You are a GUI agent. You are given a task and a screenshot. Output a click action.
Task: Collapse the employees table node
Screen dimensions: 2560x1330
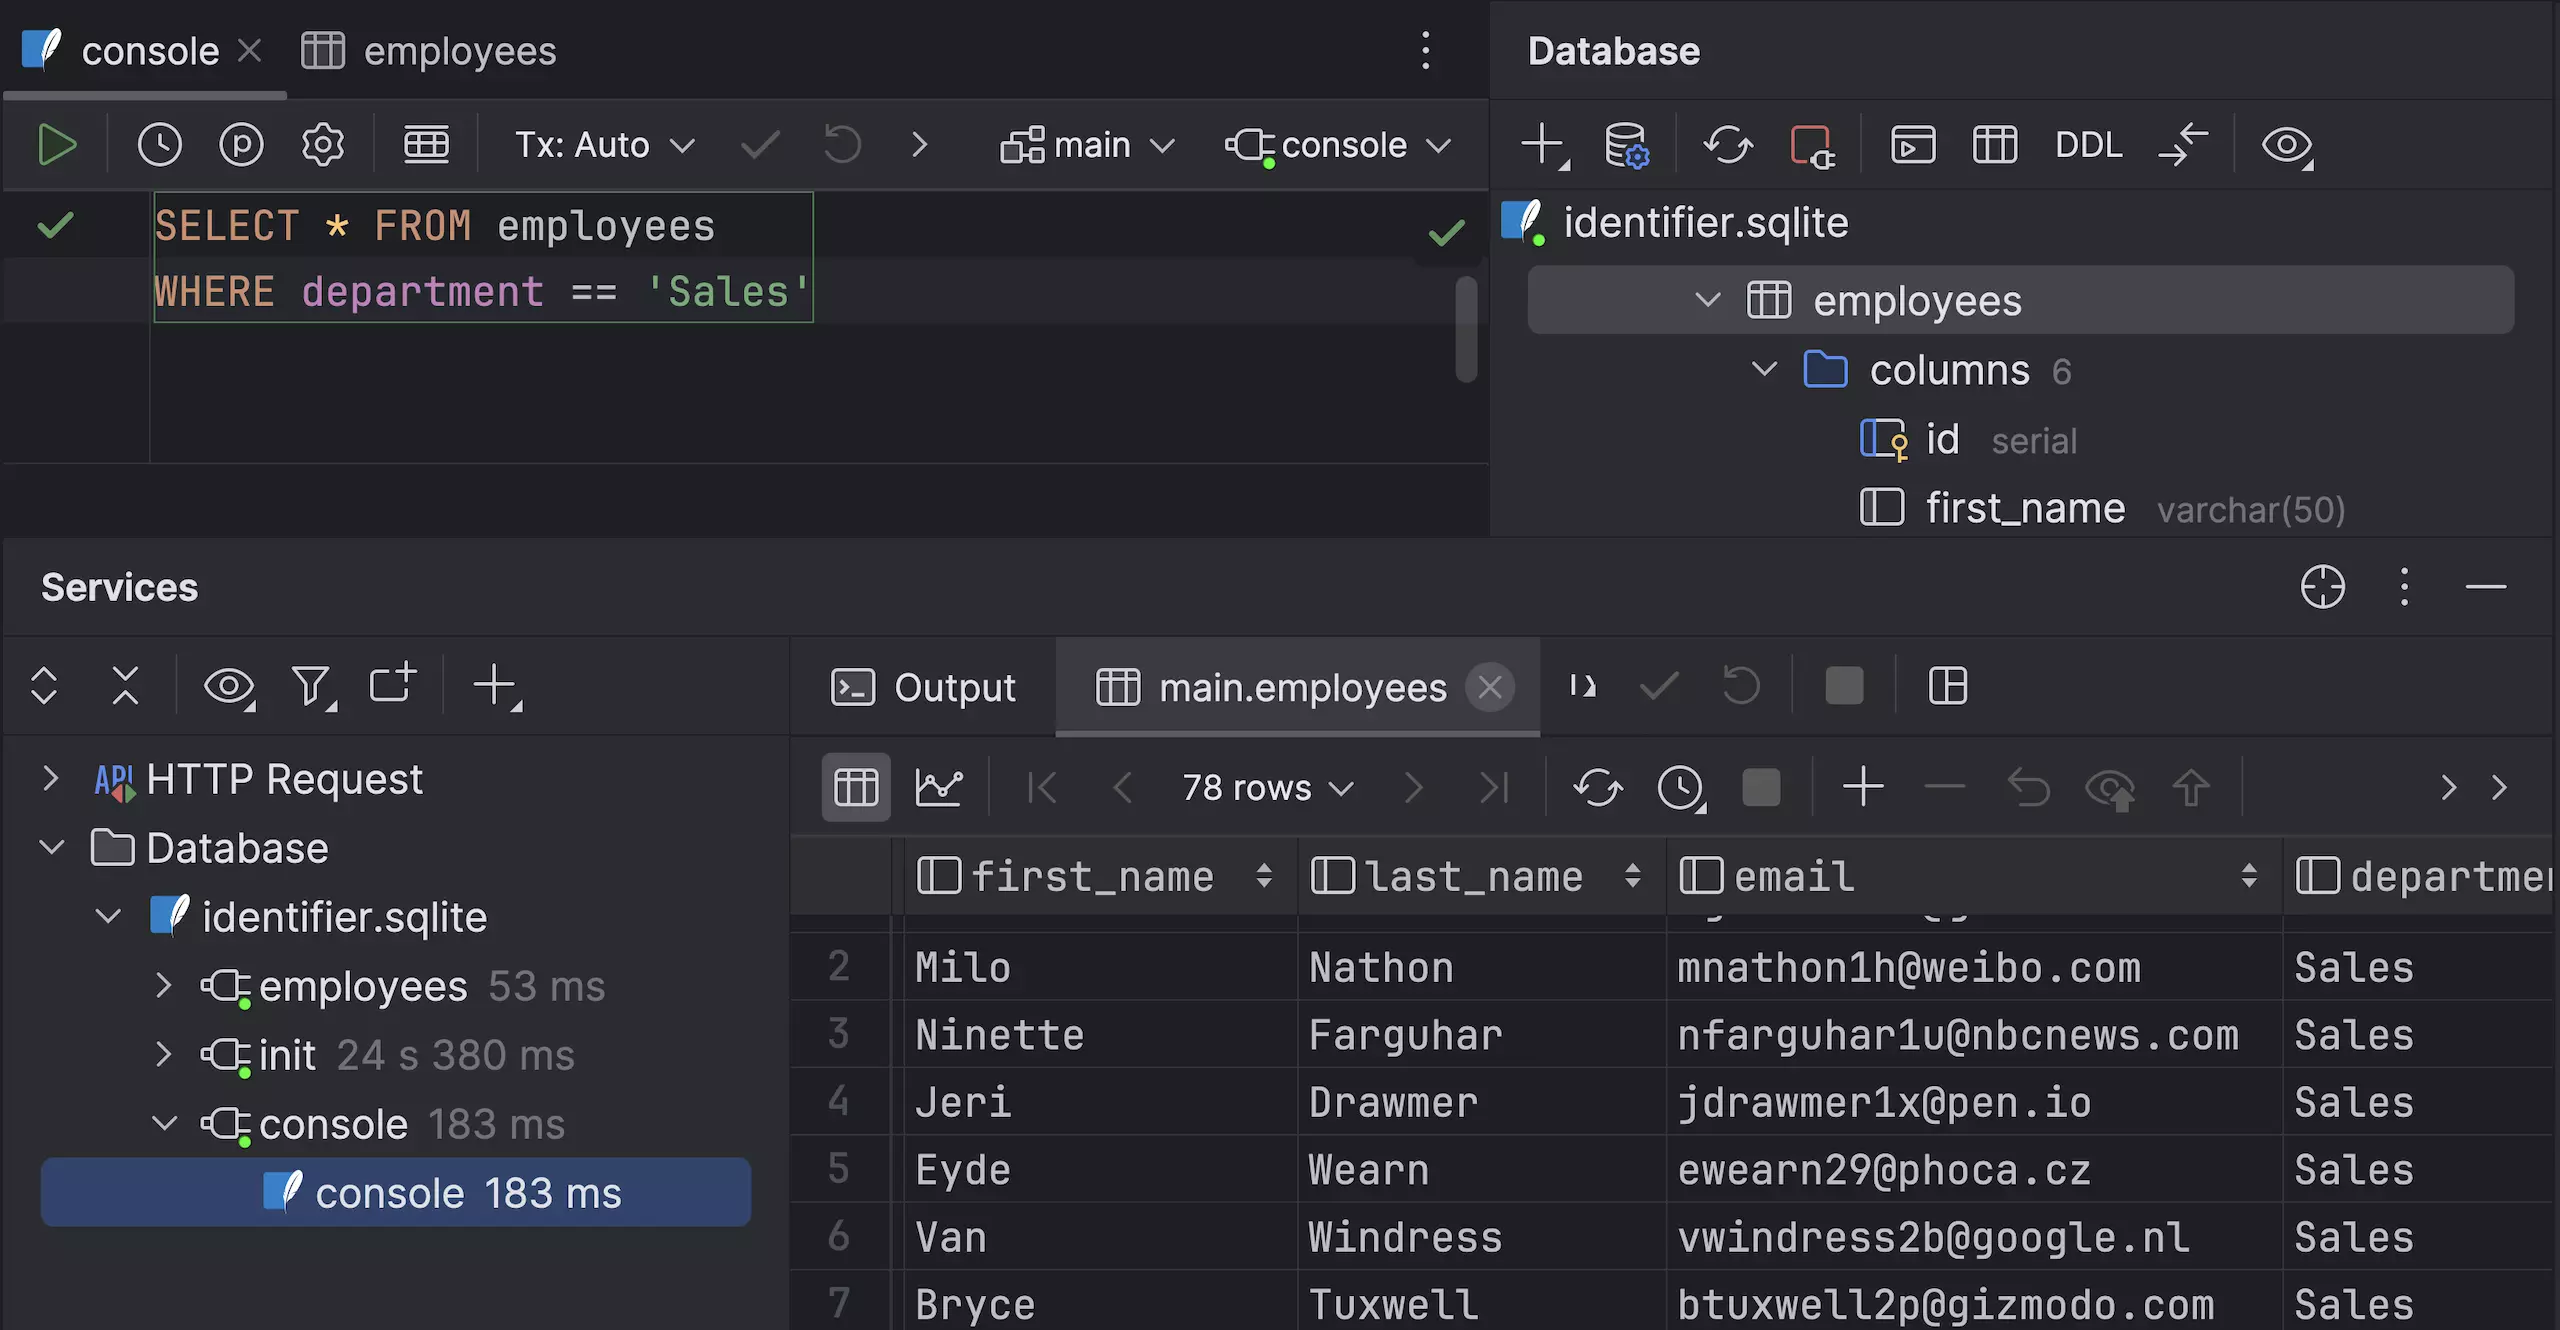1706,299
